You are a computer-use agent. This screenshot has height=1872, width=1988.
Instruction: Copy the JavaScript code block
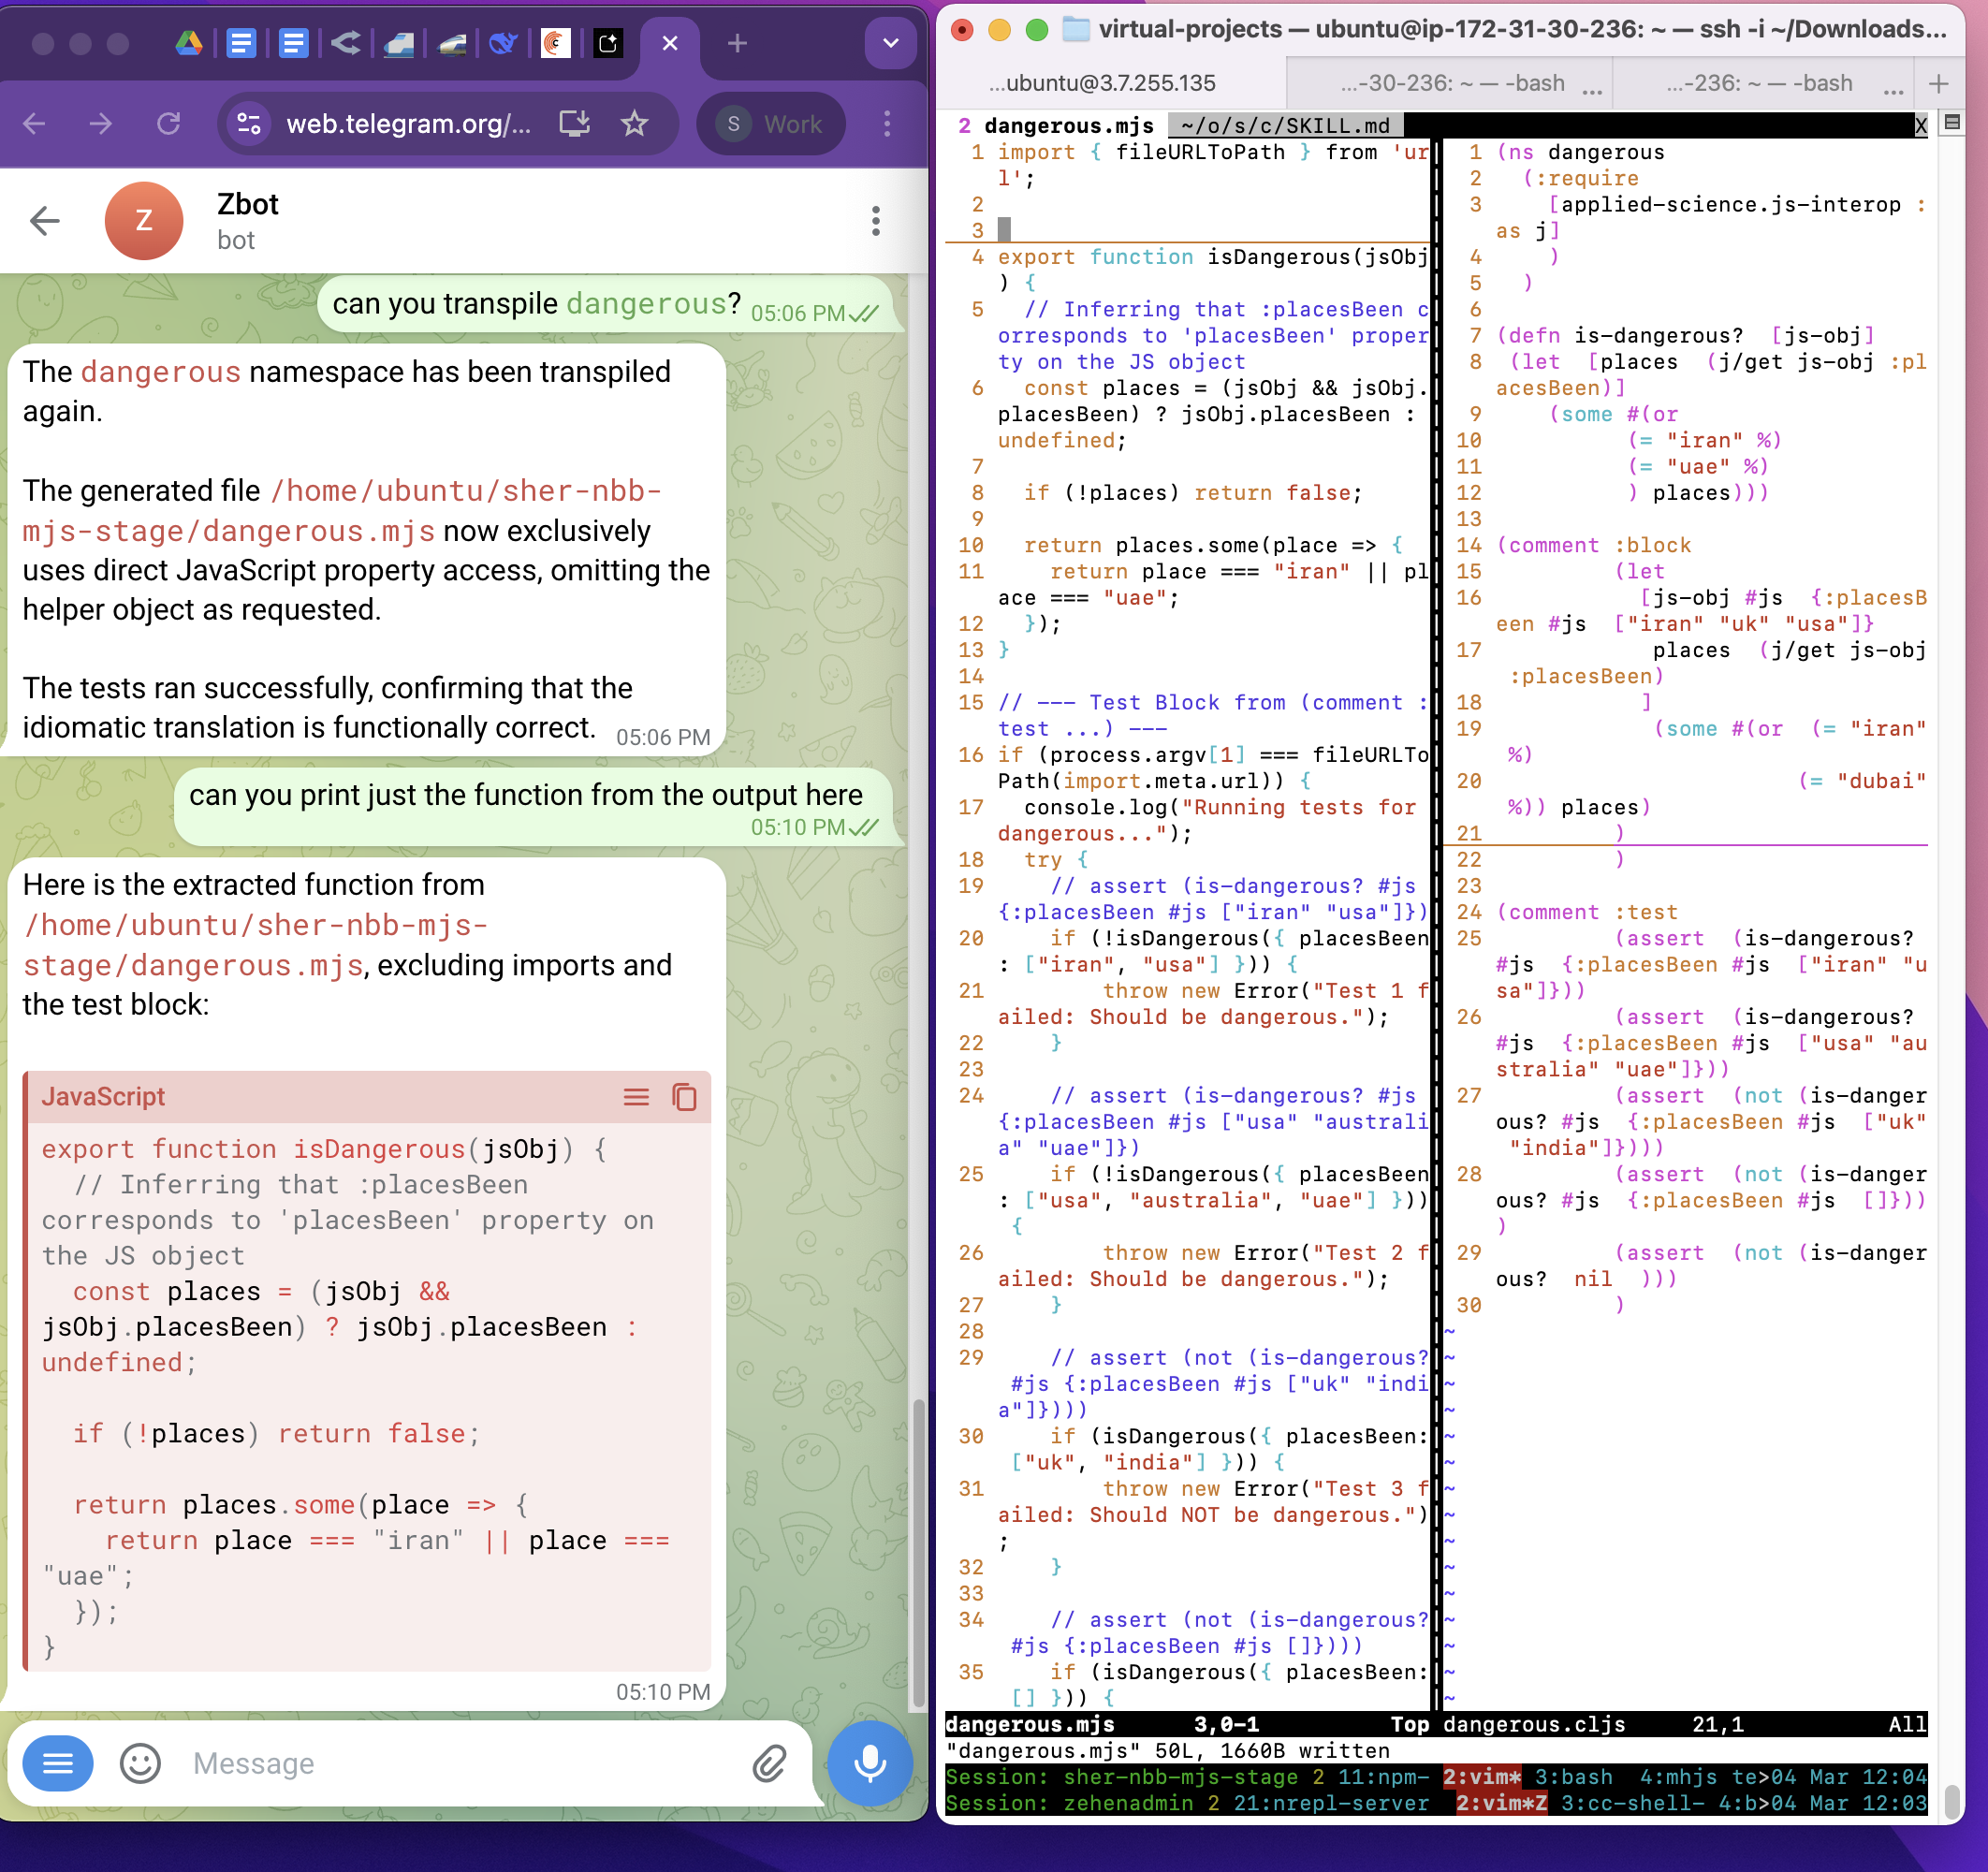pos(684,1097)
